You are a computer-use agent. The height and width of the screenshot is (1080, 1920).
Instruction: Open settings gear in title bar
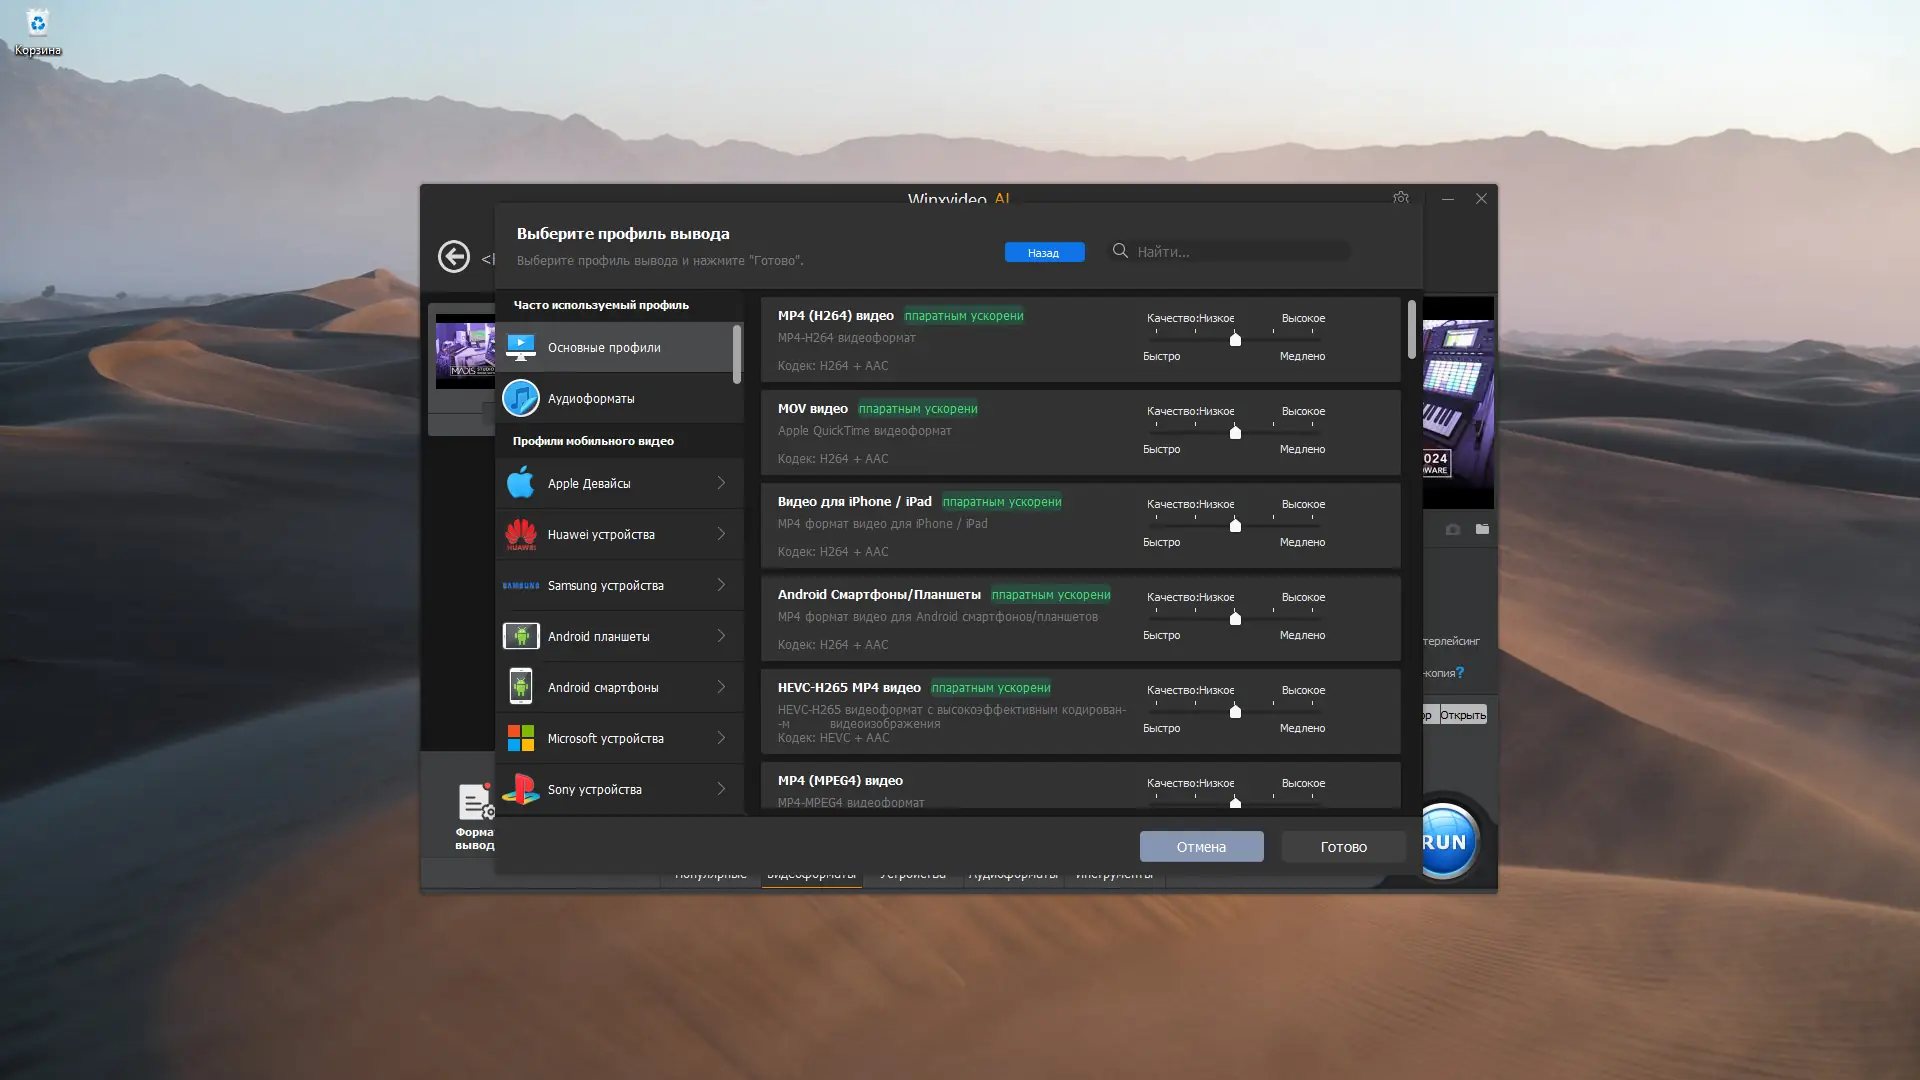pyautogui.click(x=1400, y=198)
